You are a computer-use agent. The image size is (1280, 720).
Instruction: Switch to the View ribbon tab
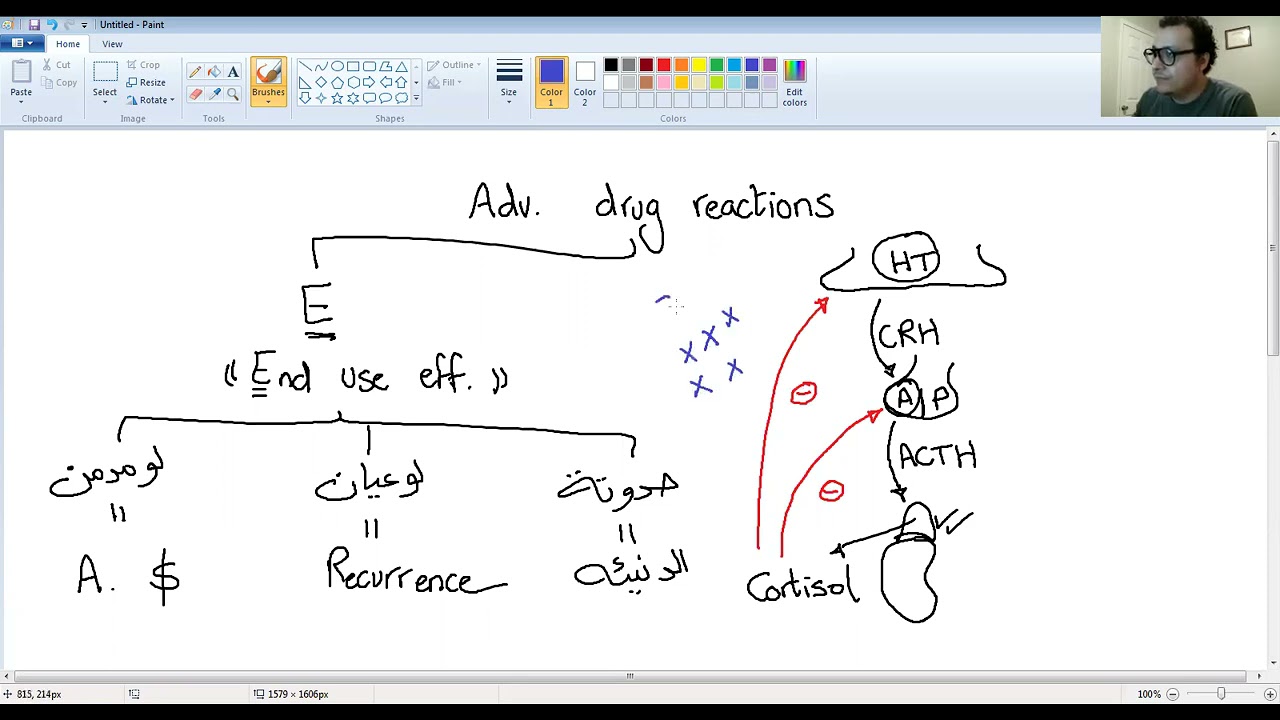[112, 44]
